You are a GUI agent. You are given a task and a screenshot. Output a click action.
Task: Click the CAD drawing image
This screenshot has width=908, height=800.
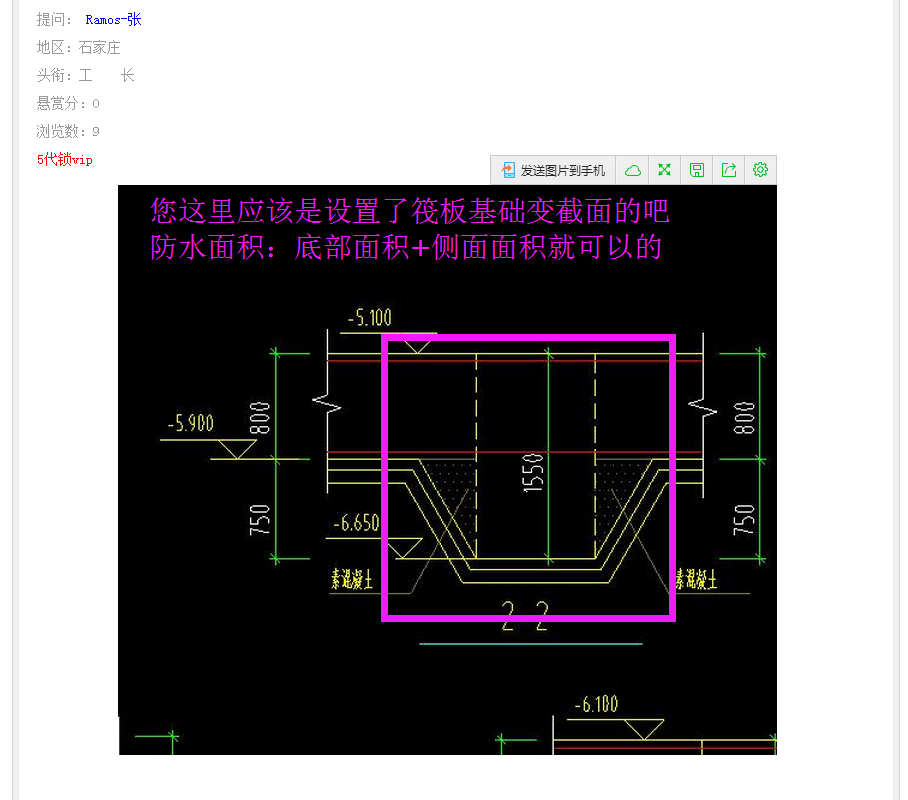point(447,470)
